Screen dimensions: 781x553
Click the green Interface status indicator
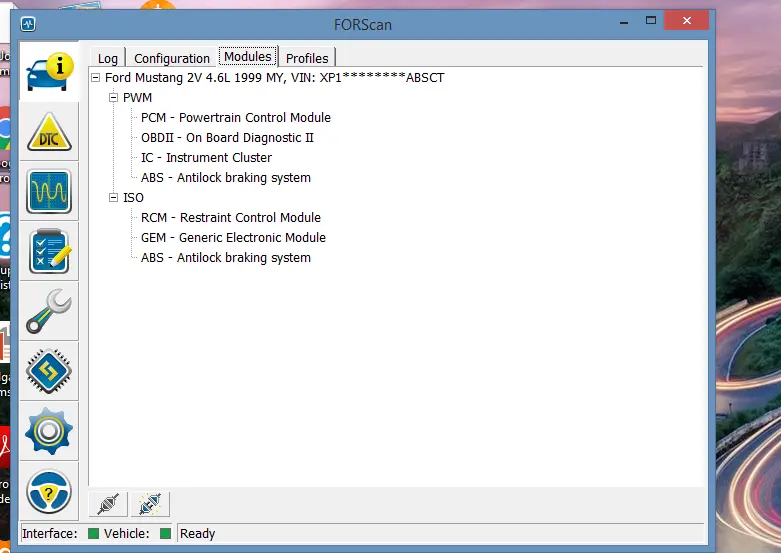coord(93,534)
